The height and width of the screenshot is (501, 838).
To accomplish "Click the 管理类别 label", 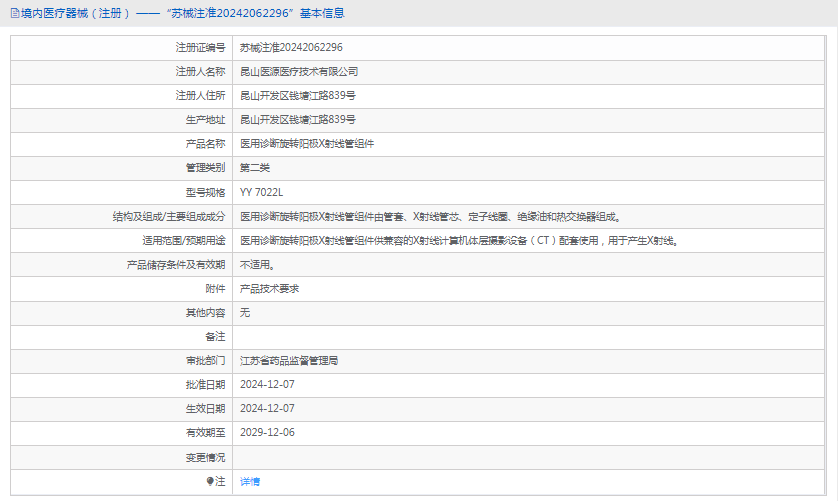I will 206,168.
